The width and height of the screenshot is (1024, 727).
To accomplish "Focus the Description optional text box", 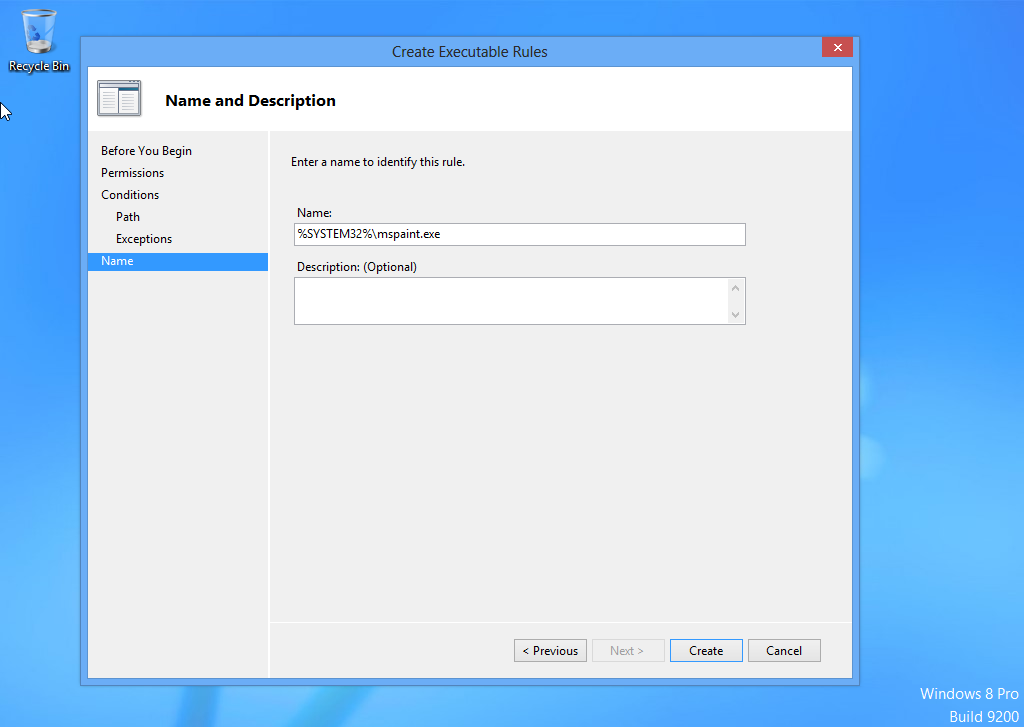I will tap(510, 300).
